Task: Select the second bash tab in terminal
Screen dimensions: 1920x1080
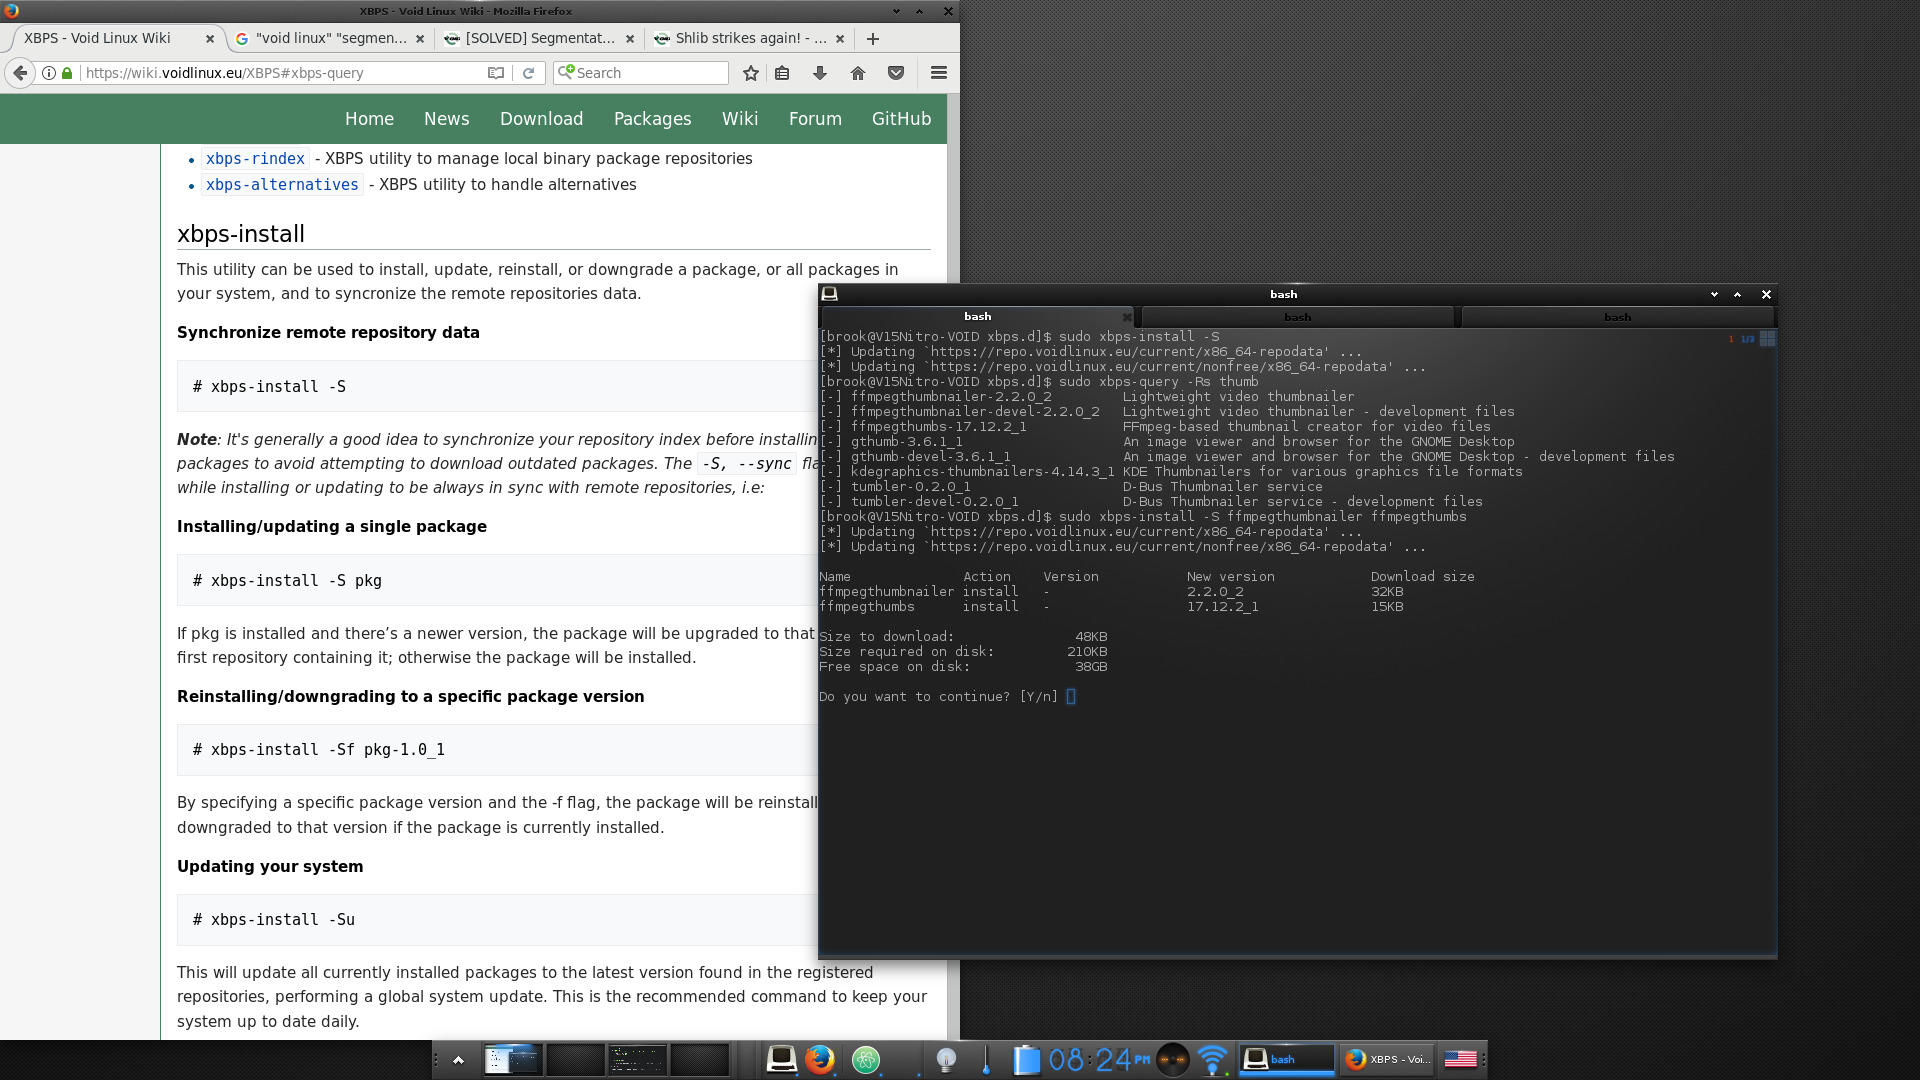Action: 1297,317
